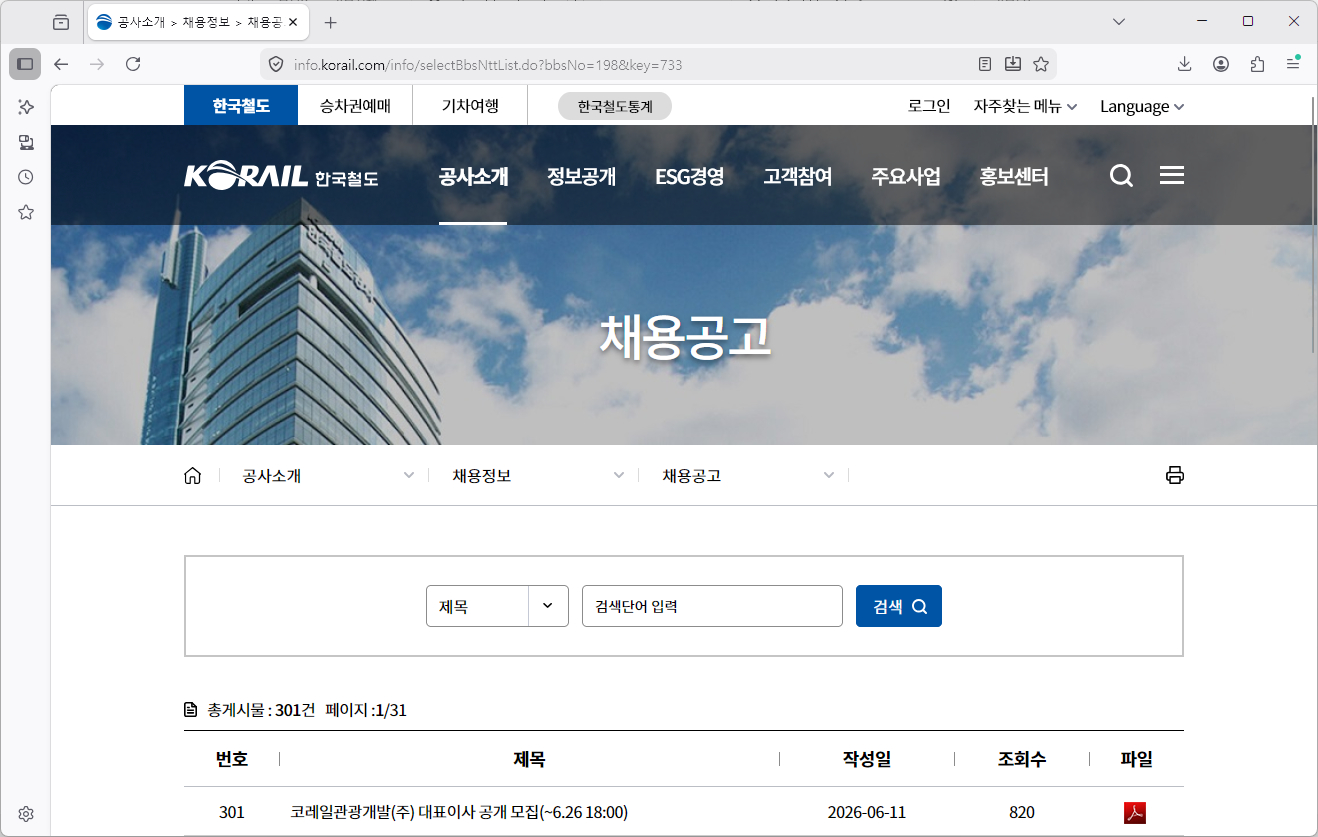Open the site search magnifier icon
The width and height of the screenshot is (1318, 837).
(x=1121, y=177)
